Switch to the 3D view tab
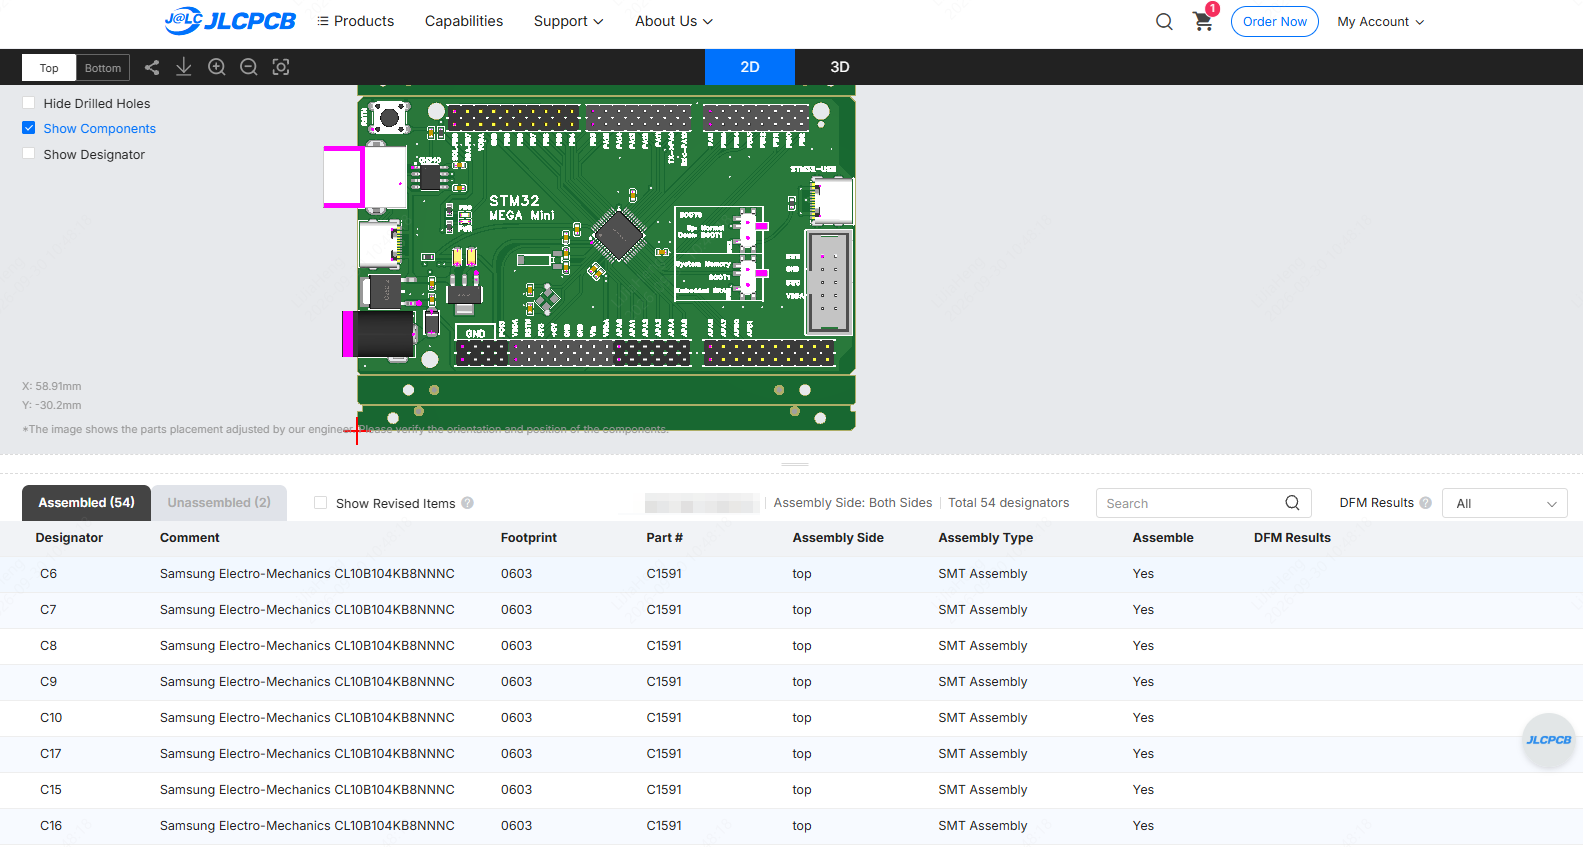 pos(840,67)
